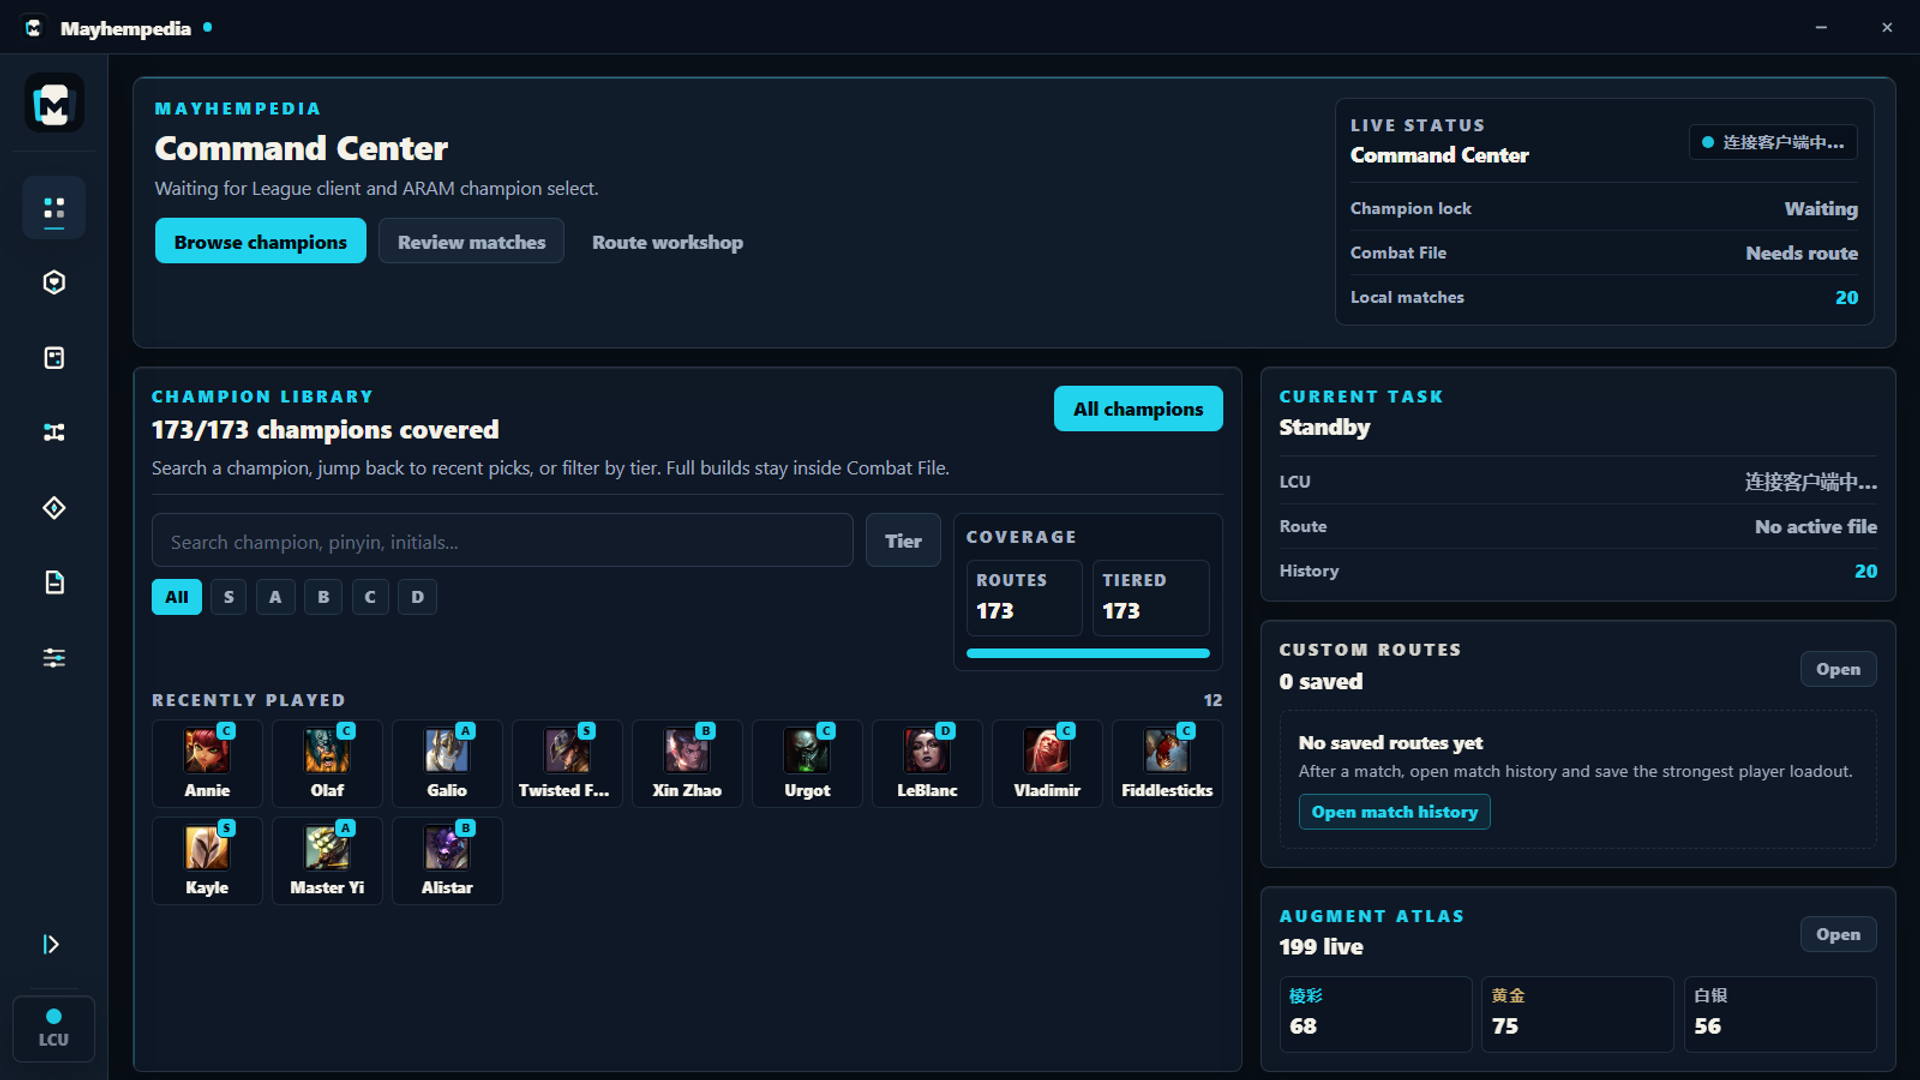Filter champions by A tier
This screenshot has height=1080, width=1920.
coord(275,597)
